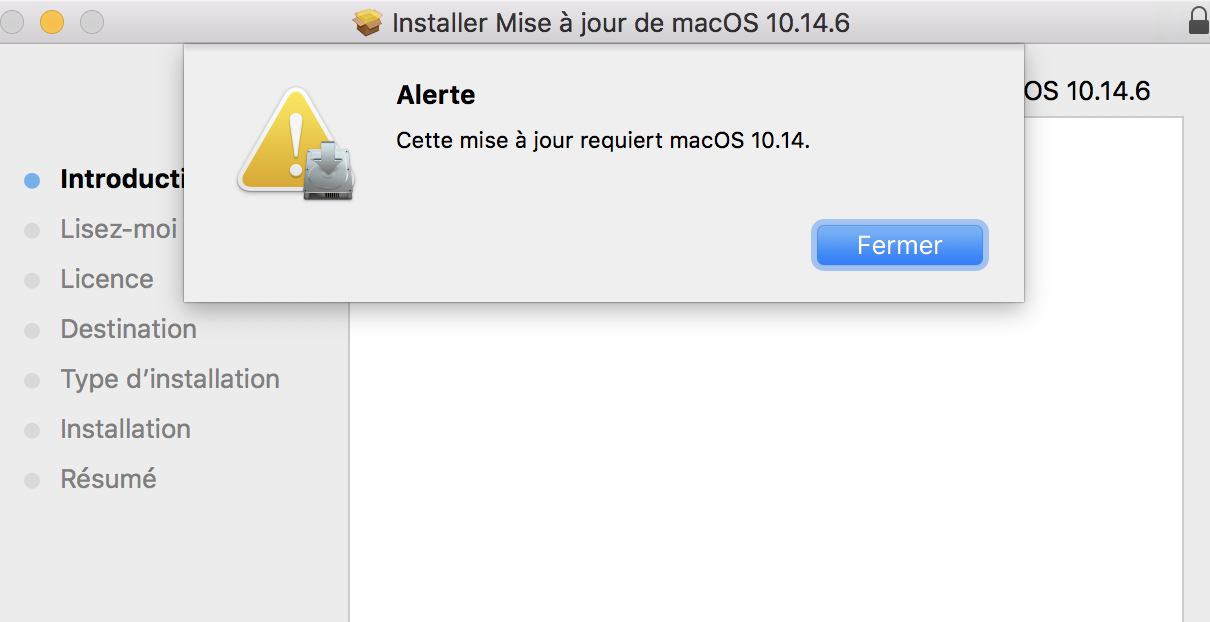1210x622 pixels.
Task: Click the gray zoom window button
Action: tap(91, 21)
